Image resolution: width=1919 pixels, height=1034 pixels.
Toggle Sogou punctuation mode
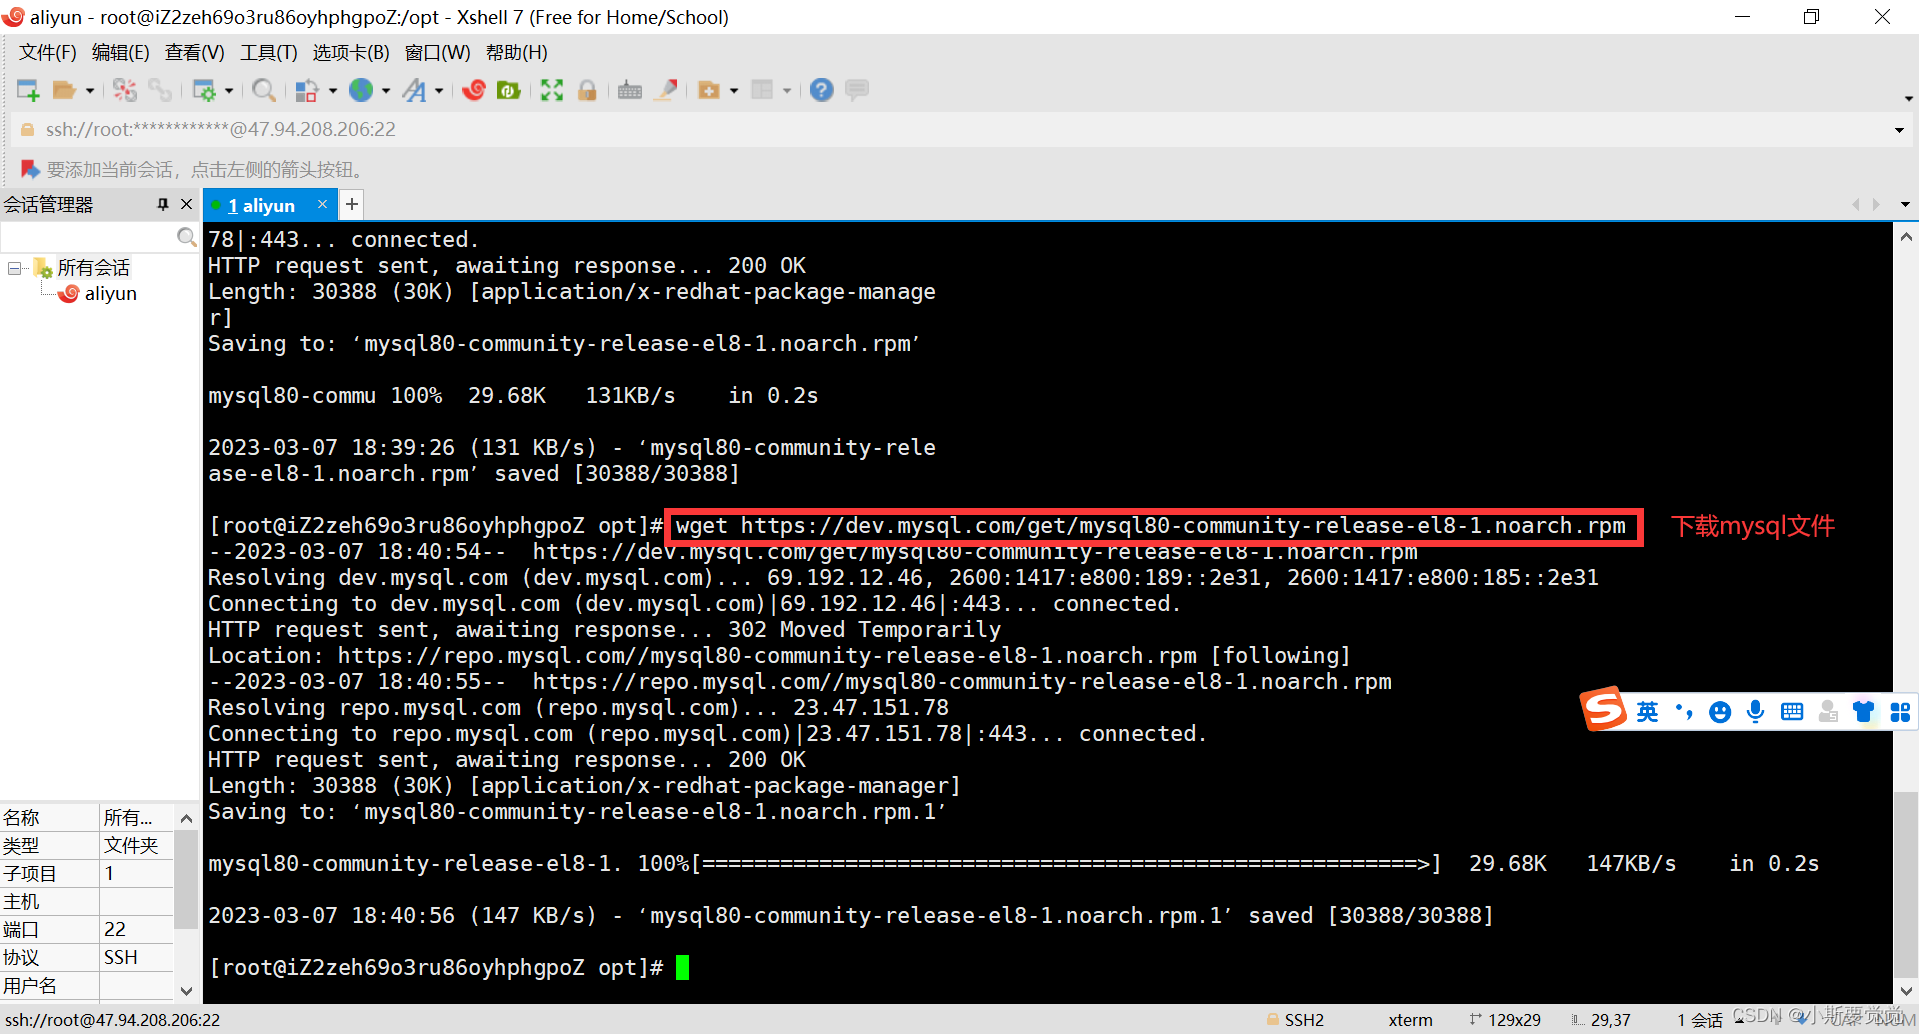click(1685, 711)
